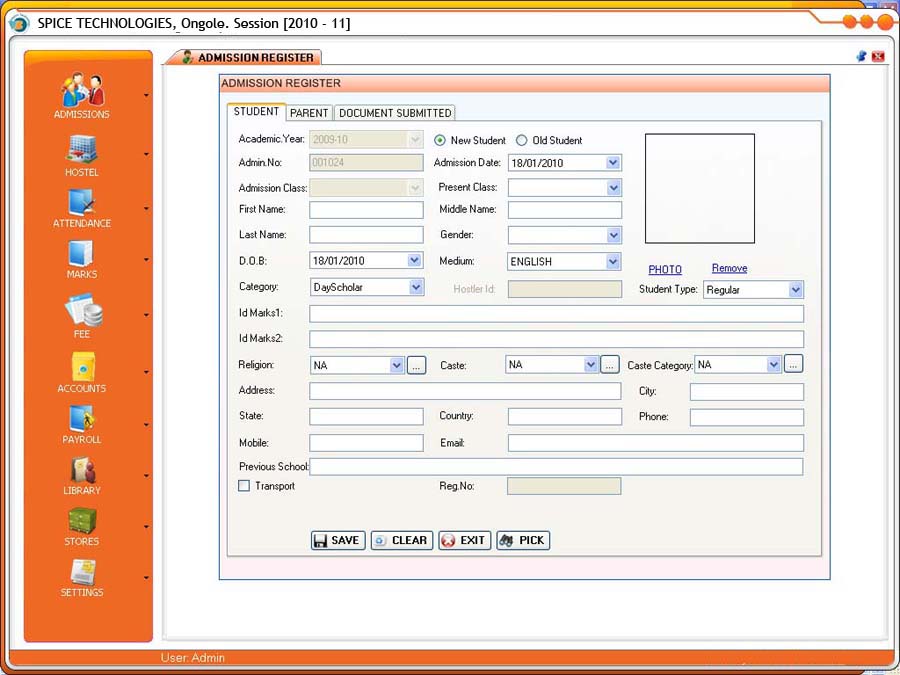The image size is (900, 675).
Task: Expand the Gender dropdown
Action: [x=613, y=236]
